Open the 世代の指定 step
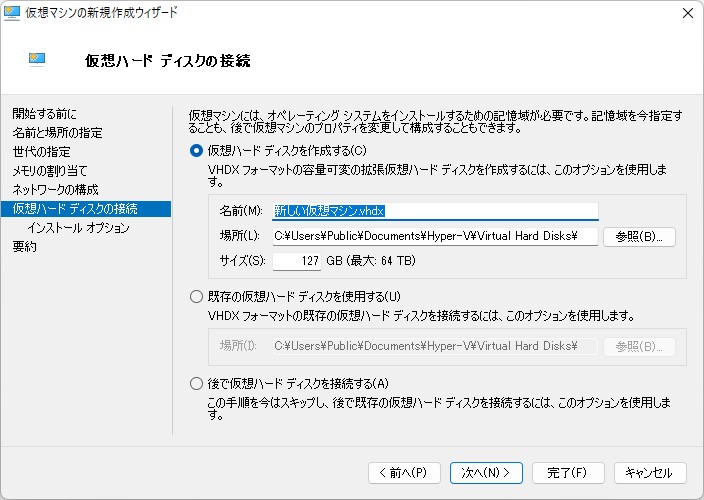The height and width of the screenshot is (500, 704). [x=41, y=152]
